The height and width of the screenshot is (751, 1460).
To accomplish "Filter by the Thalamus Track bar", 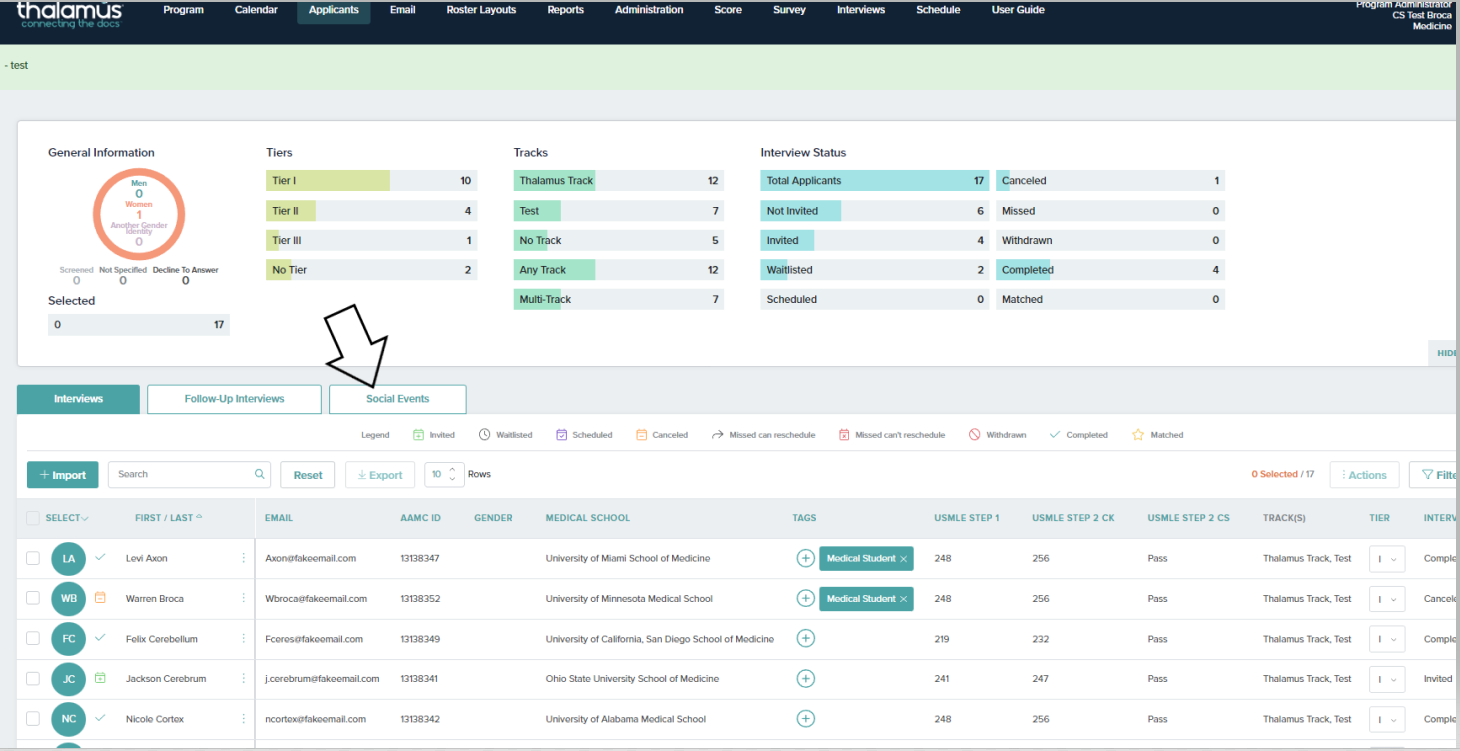I will coord(619,181).
